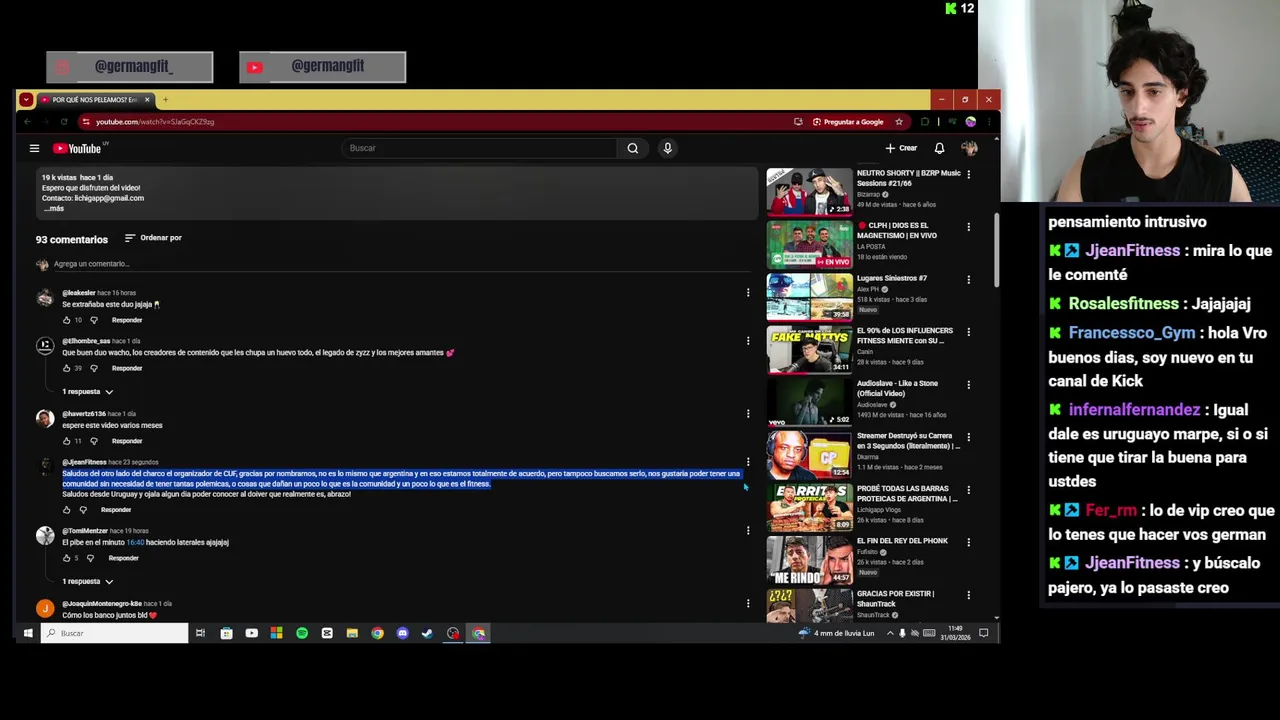The image size is (1280, 720).
Task: Open NEUTRO SHORTY BZRP video thumbnail
Action: pyautogui.click(x=809, y=192)
